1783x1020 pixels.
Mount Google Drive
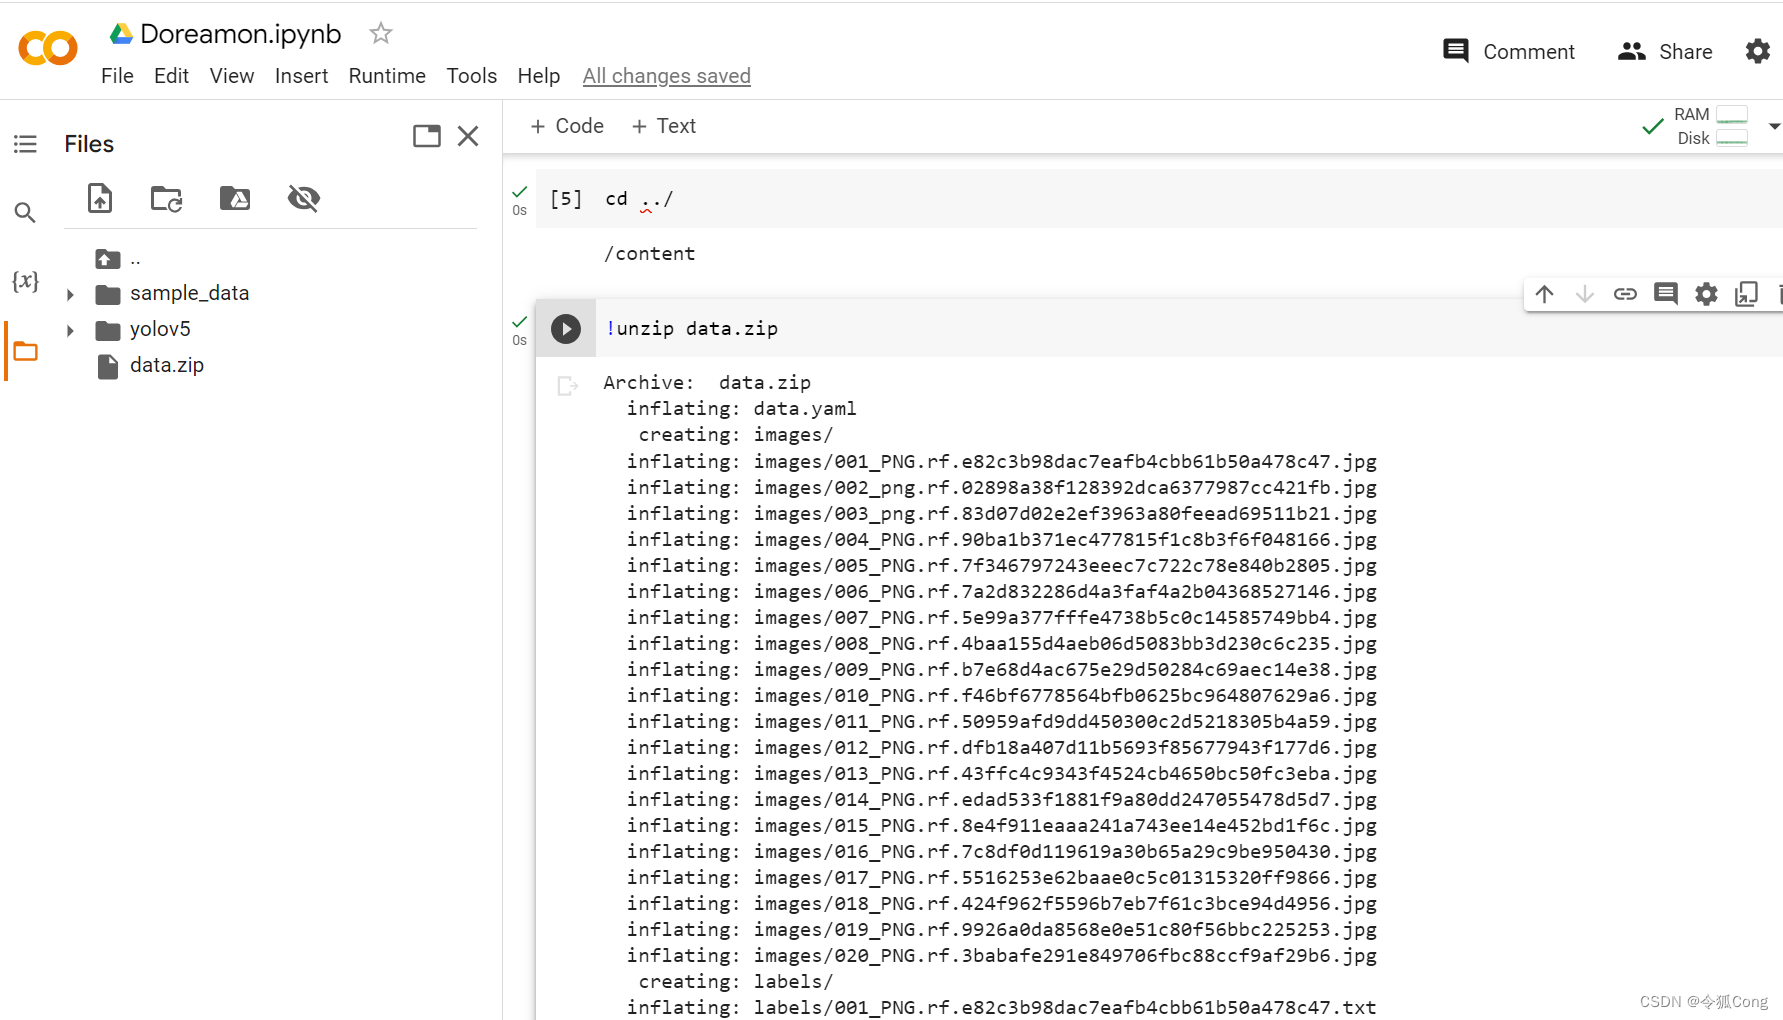(x=235, y=198)
